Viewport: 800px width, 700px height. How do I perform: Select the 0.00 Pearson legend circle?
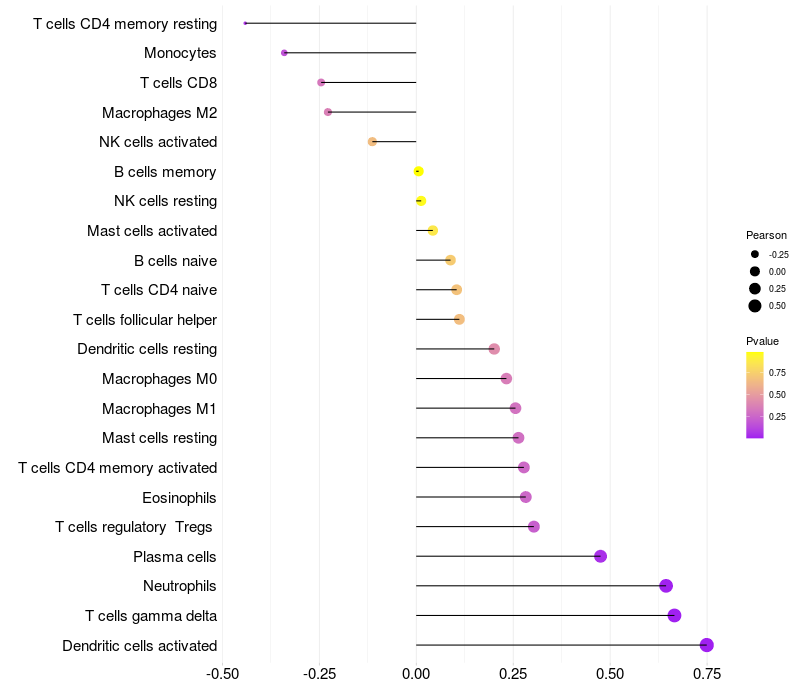tap(755, 271)
